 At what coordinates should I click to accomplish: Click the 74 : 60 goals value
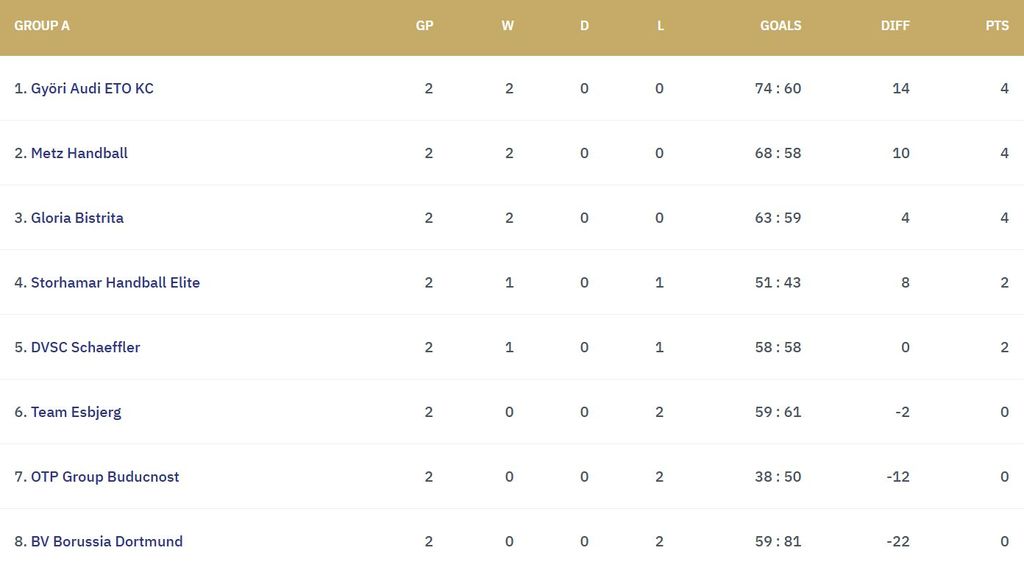[778, 88]
